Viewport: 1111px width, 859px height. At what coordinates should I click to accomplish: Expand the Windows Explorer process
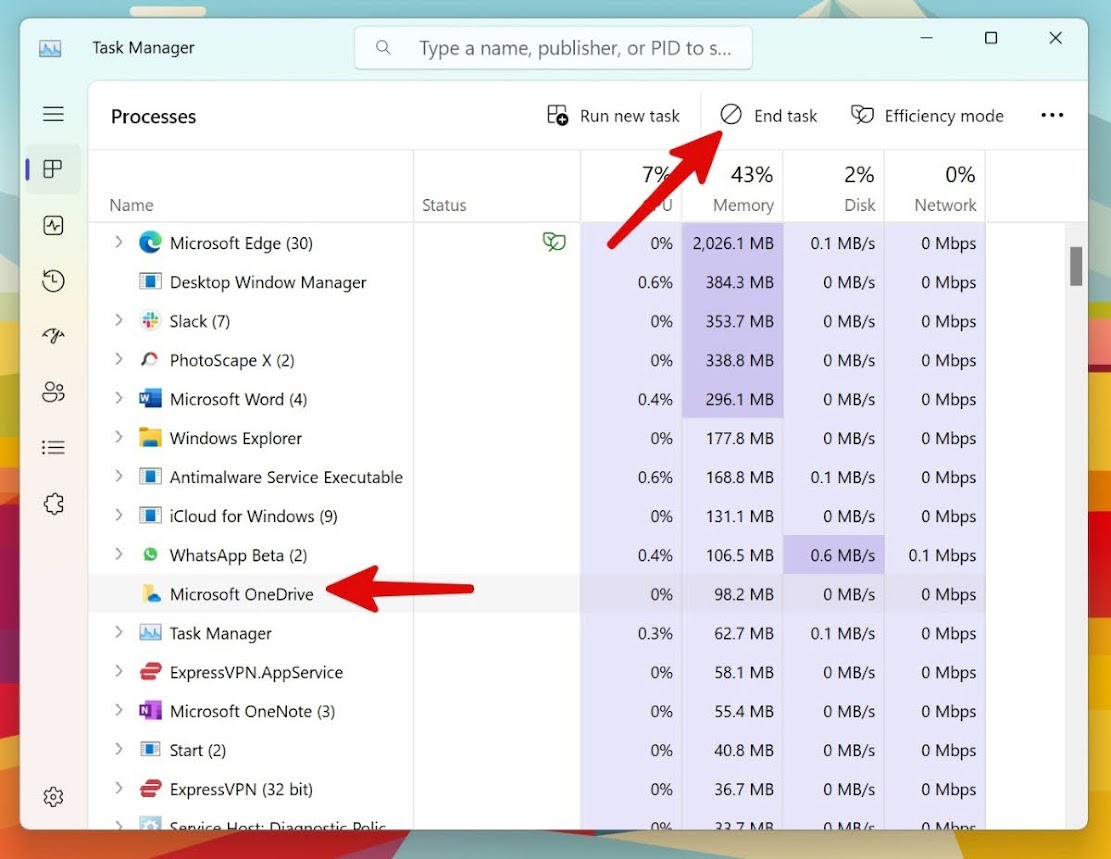click(x=118, y=437)
